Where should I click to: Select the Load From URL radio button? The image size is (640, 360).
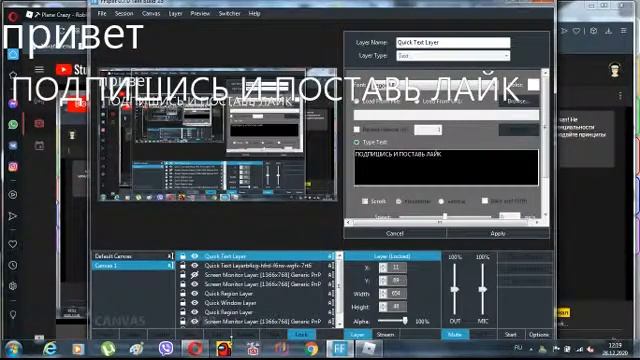417,101
